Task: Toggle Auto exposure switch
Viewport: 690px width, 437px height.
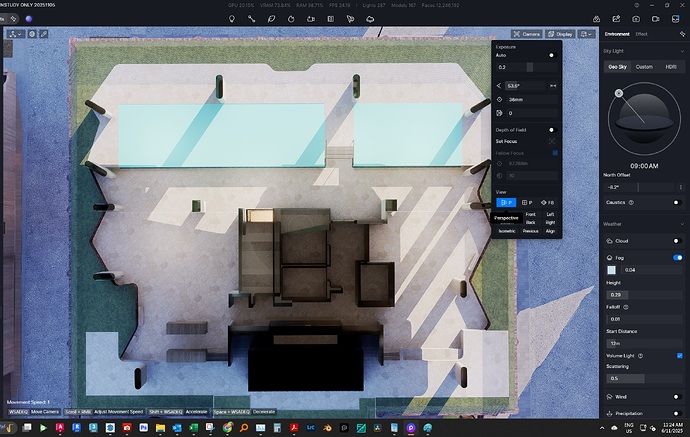Action: pyautogui.click(x=551, y=55)
